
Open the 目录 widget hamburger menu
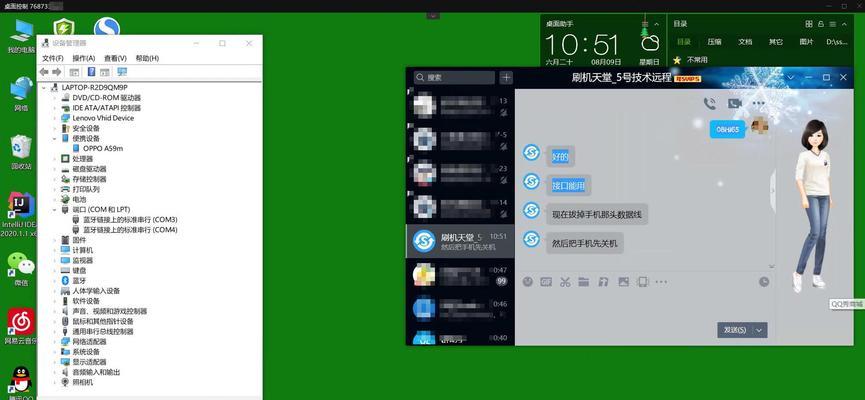click(833, 24)
